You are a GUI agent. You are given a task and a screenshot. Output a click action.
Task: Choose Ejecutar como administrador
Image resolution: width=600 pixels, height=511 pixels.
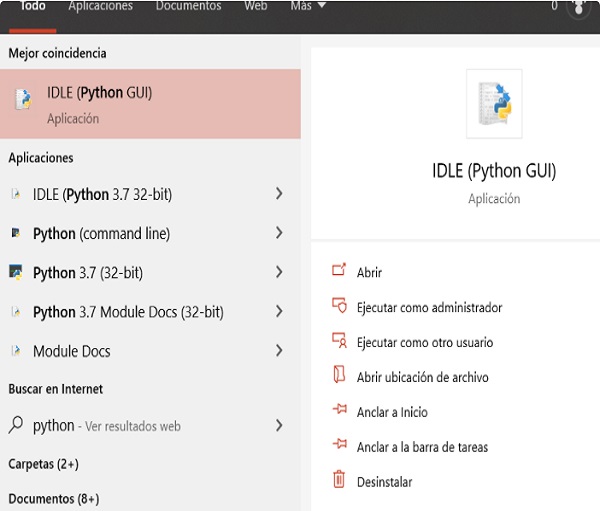429,308
